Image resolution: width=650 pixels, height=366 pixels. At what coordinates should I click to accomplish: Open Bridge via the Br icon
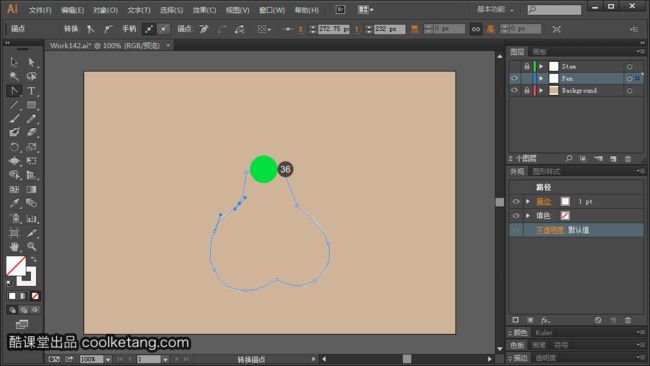click(340, 10)
